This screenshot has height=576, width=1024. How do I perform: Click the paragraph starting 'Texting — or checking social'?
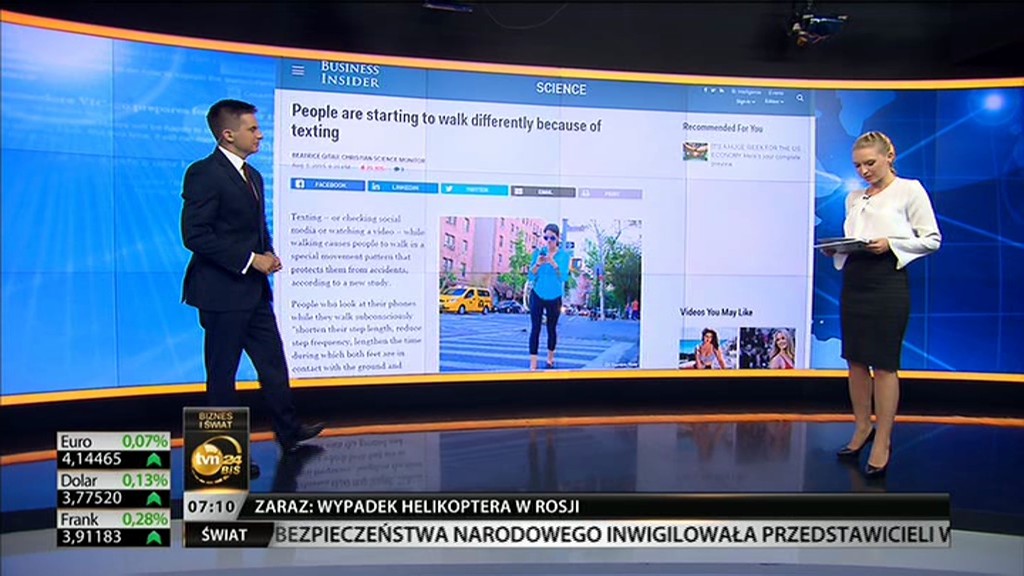357,250
